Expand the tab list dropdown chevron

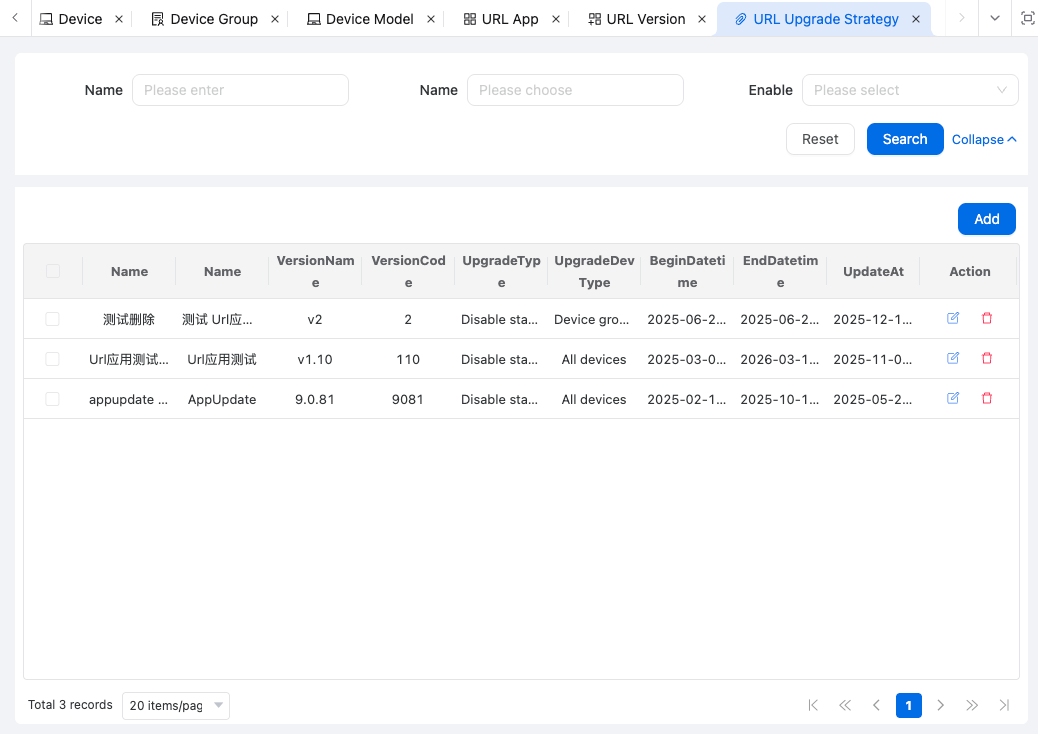[994, 18]
